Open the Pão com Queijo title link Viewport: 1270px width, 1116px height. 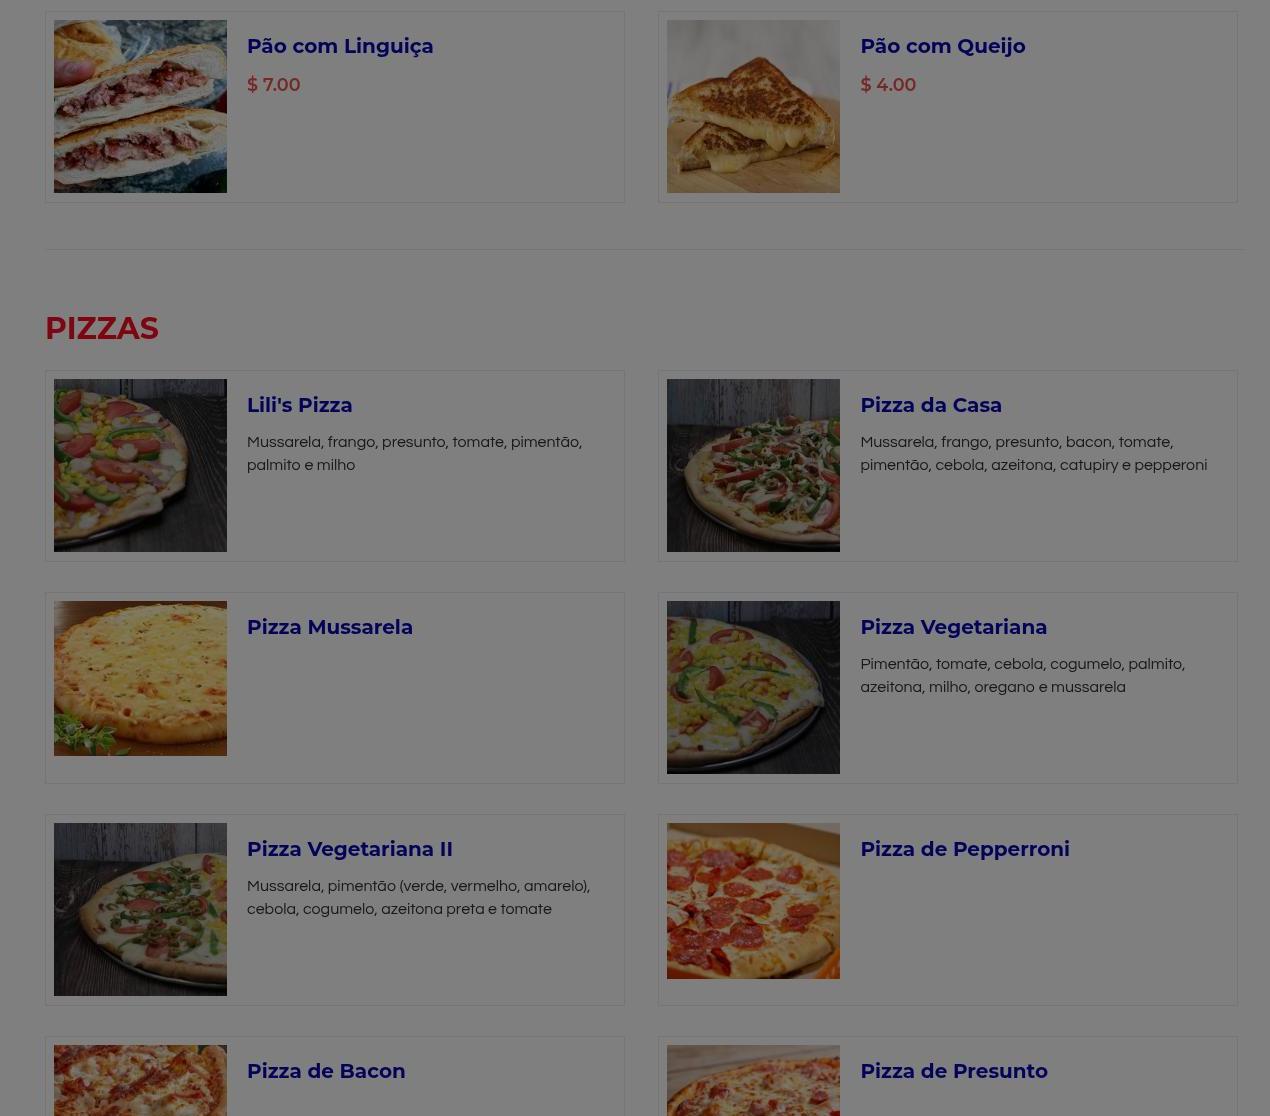[x=943, y=46]
